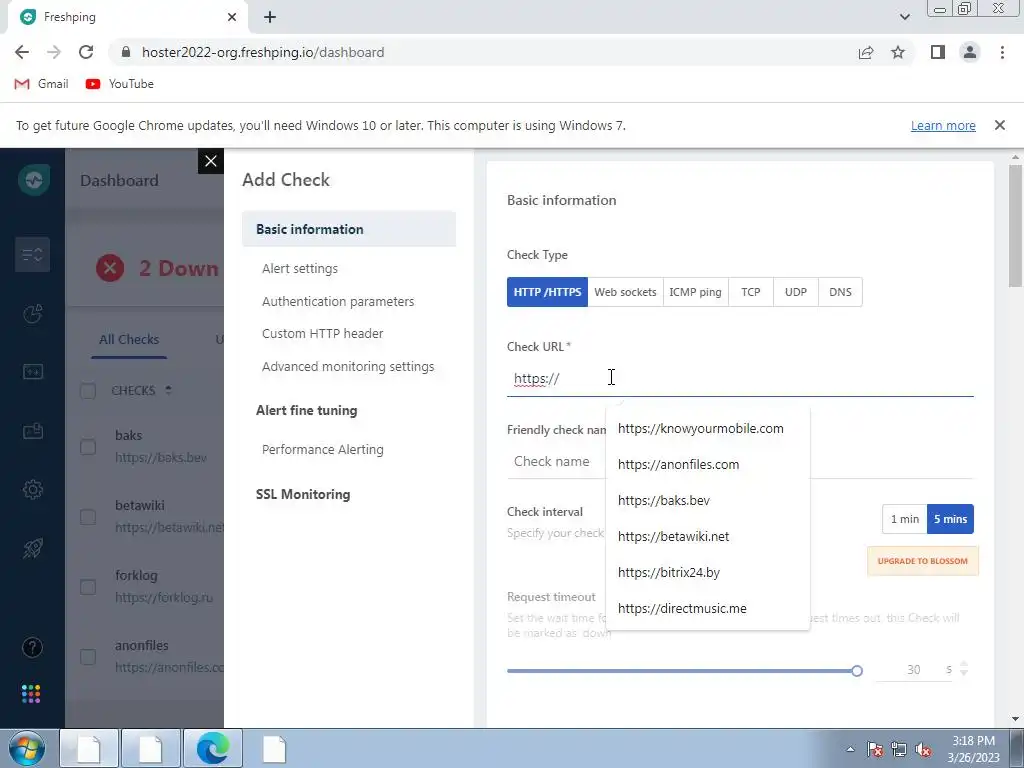Viewport: 1024px width, 768px height.
Task: Open the Chrome profile avatar
Action: click(970, 52)
